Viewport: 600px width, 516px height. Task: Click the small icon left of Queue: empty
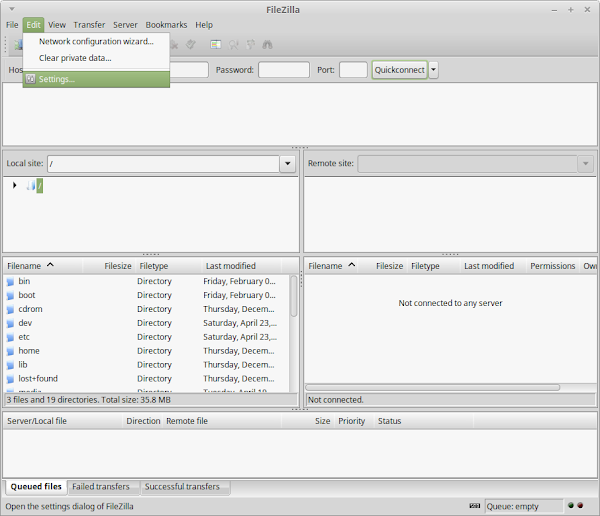[474, 506]
